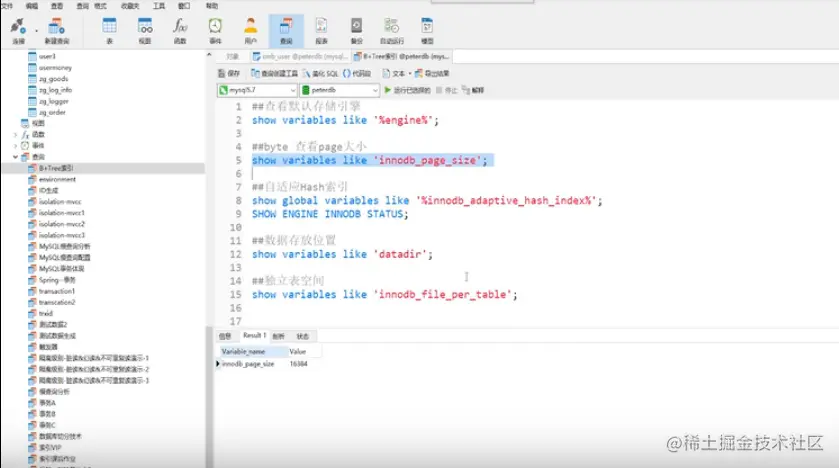The height and width of the screenshot is (468, 839).
Task: Switch to the B+Tree索引 @peterdb tab
Action: 402,56
